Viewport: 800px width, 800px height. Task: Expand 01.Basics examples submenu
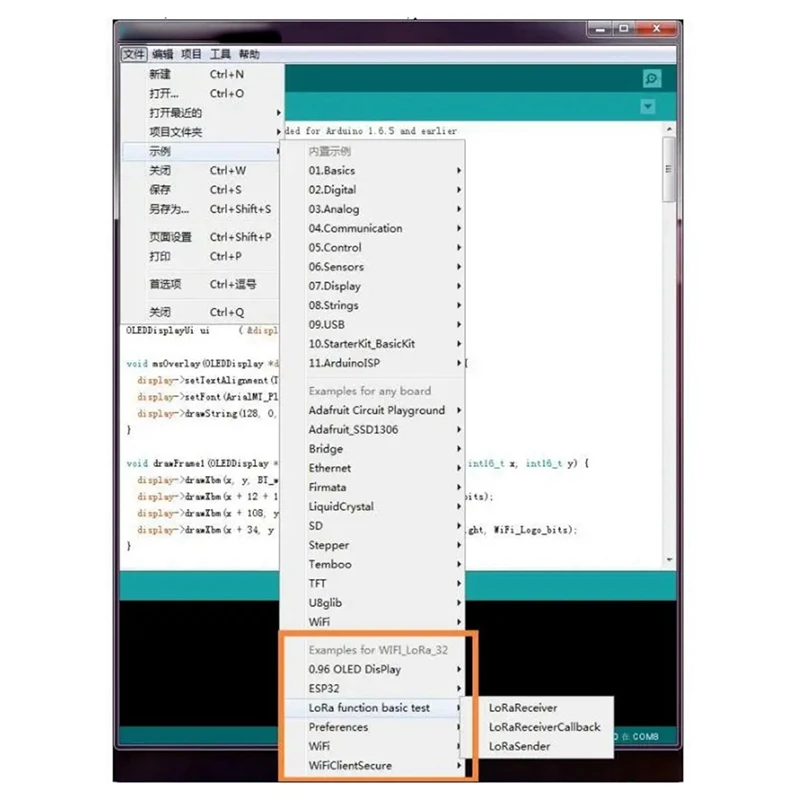(373, 170)
